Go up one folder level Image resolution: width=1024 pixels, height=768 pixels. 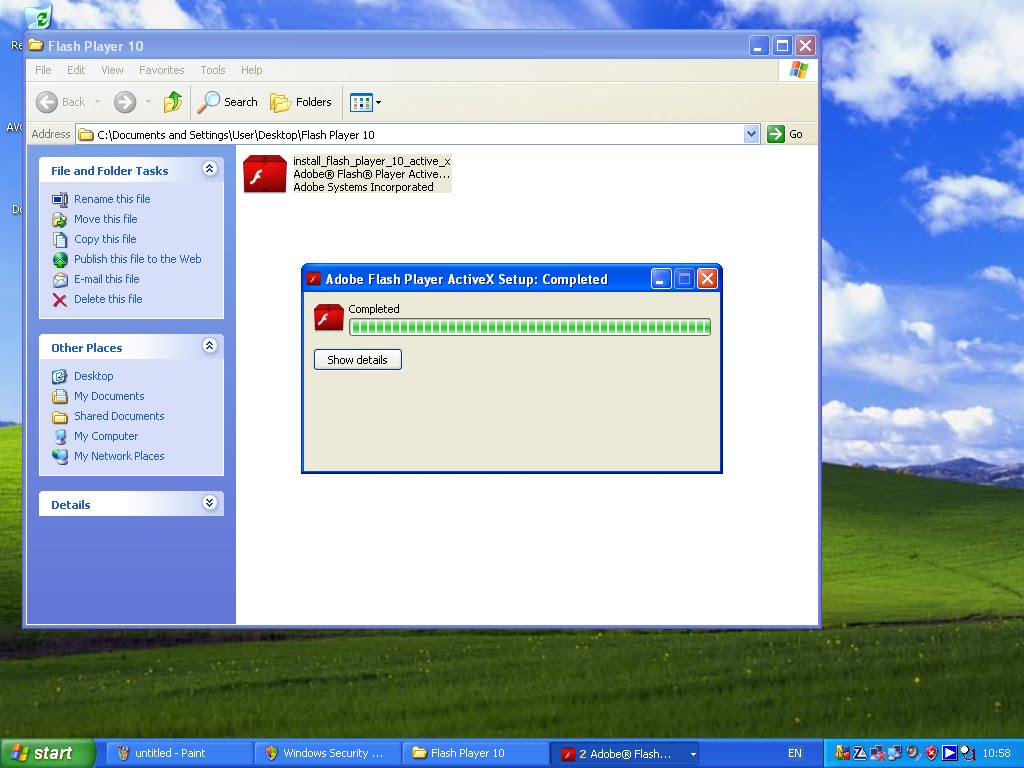pyautogui.click(x=172, y=102)
